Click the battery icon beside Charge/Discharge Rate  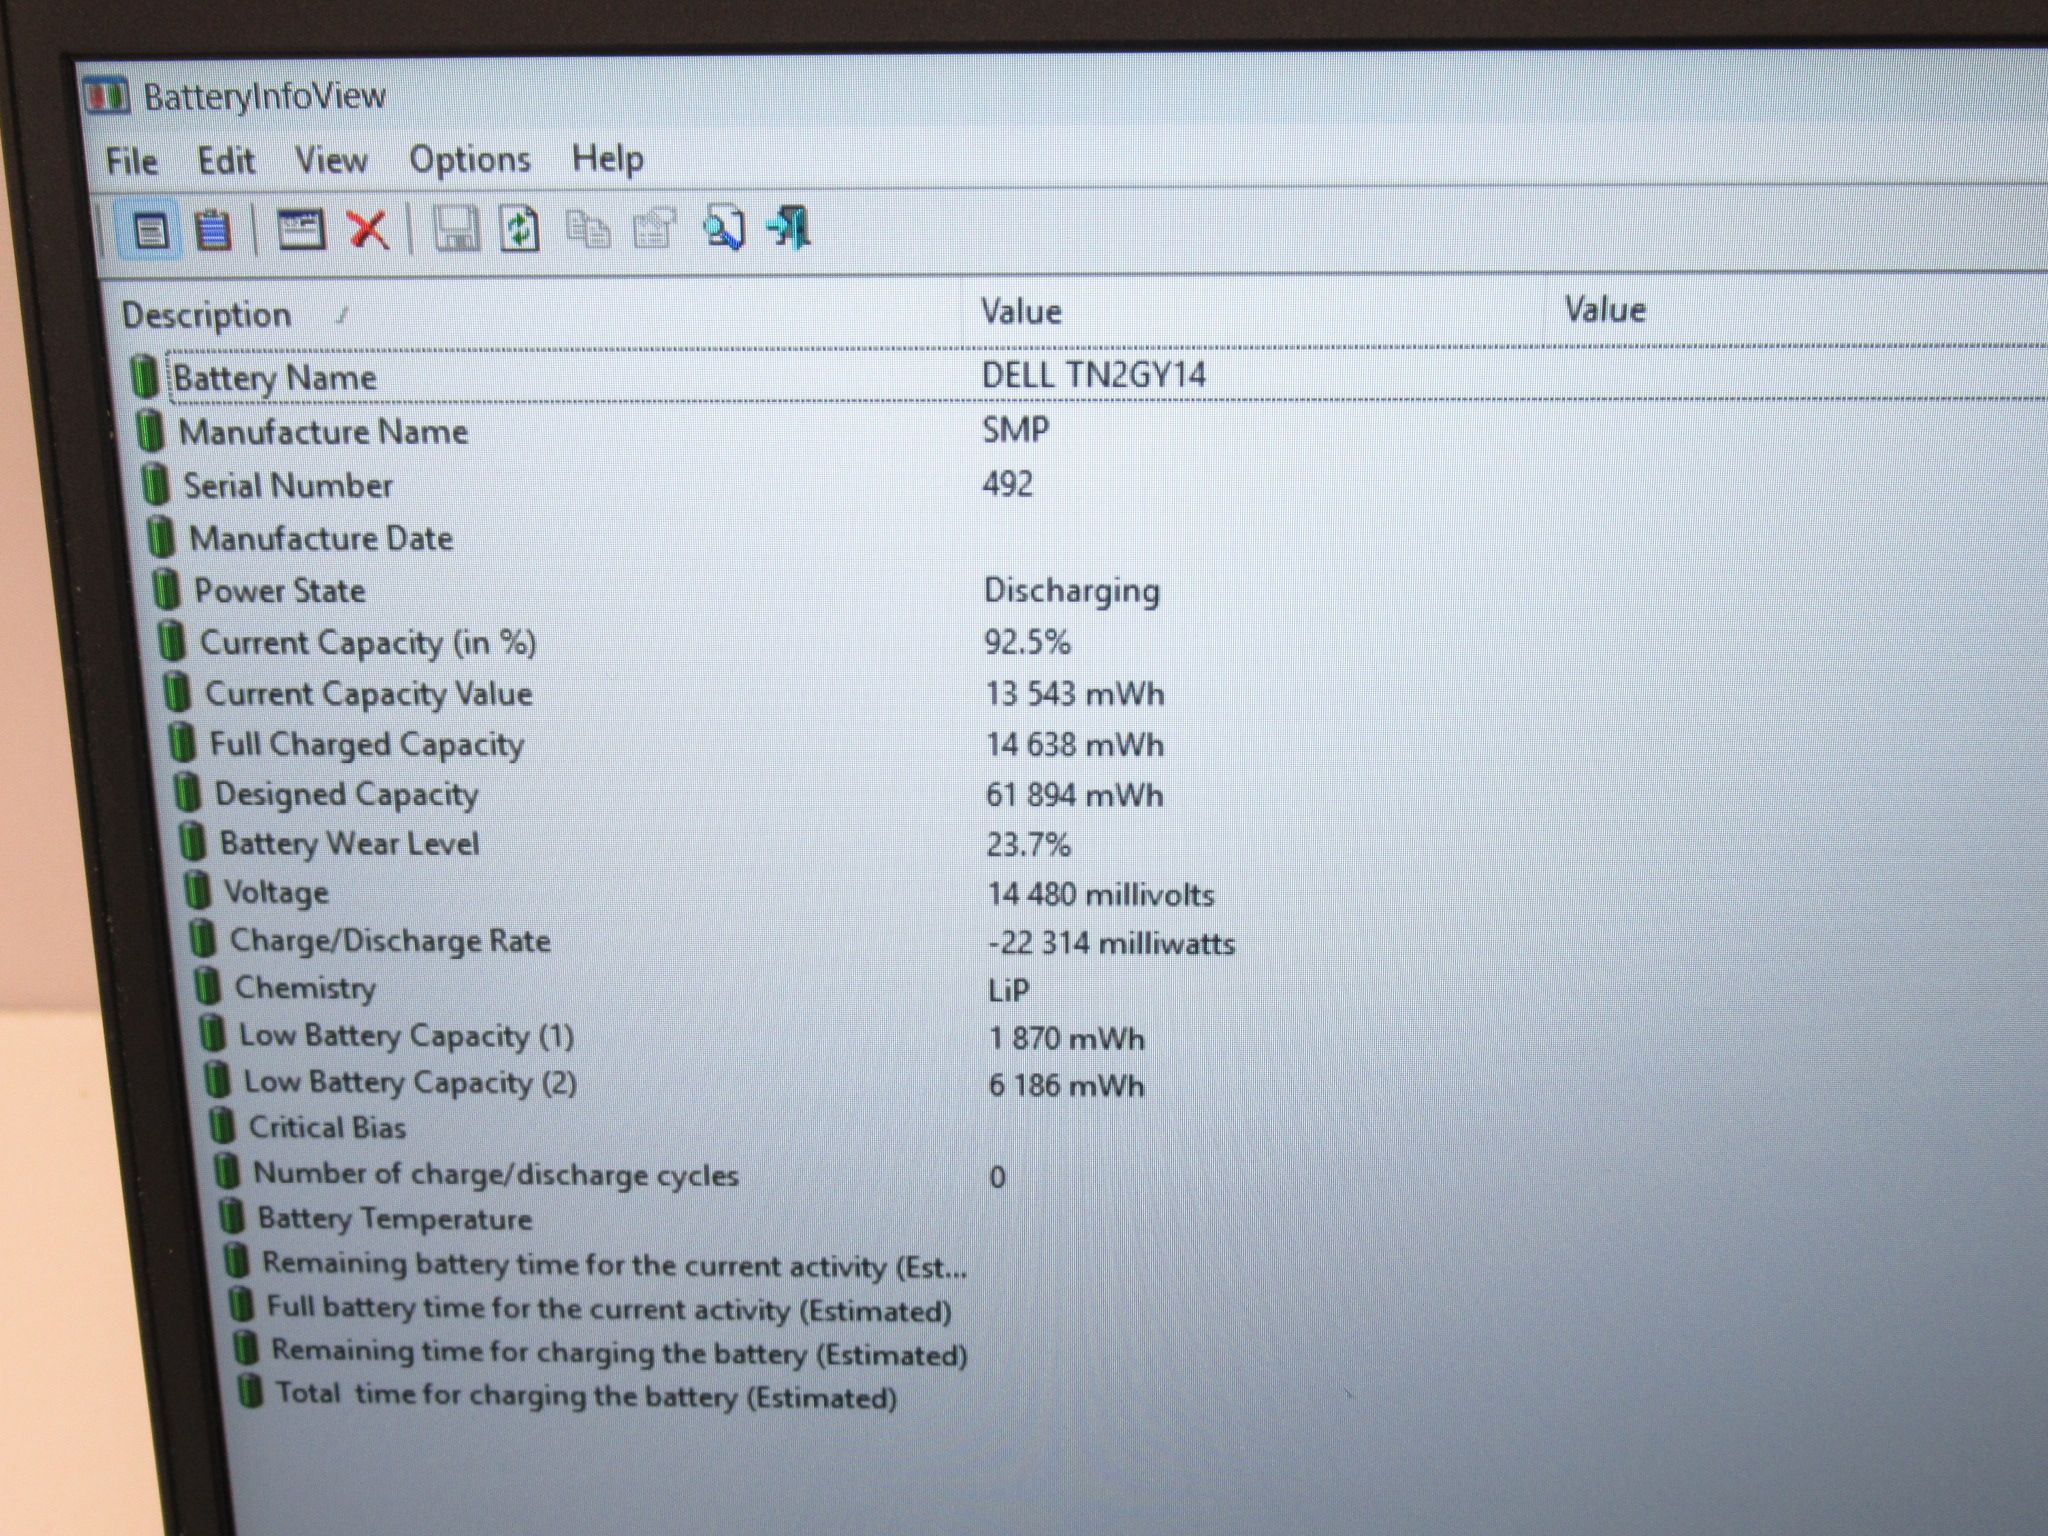coord(203,939)
